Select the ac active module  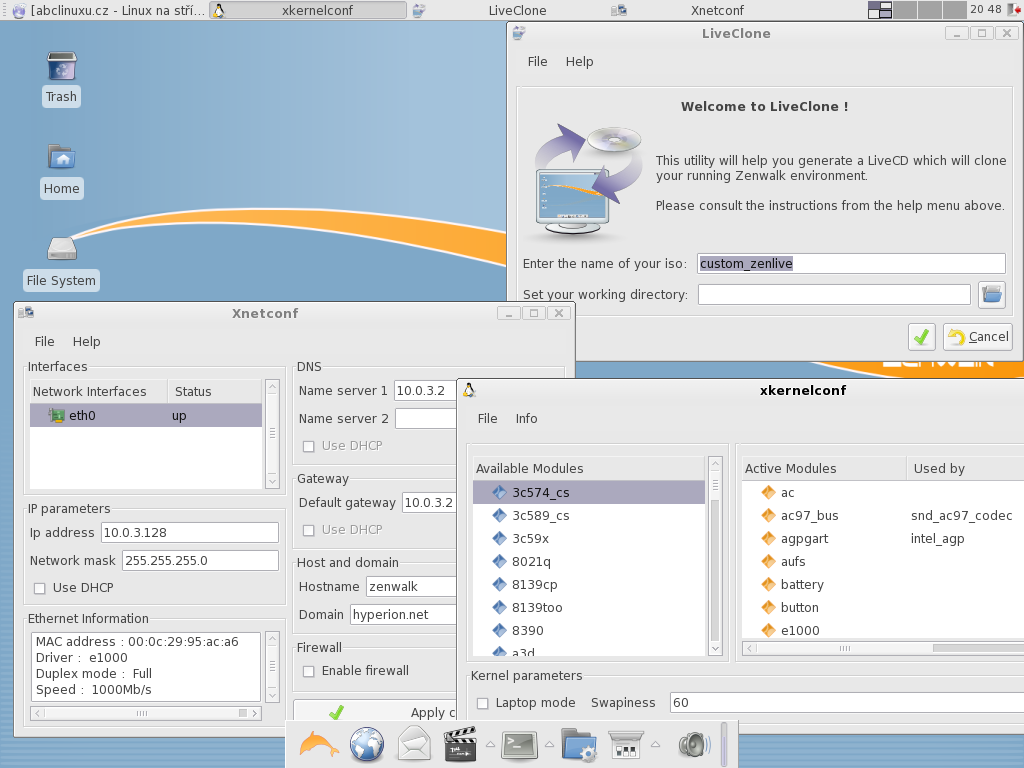coord(883,492)
